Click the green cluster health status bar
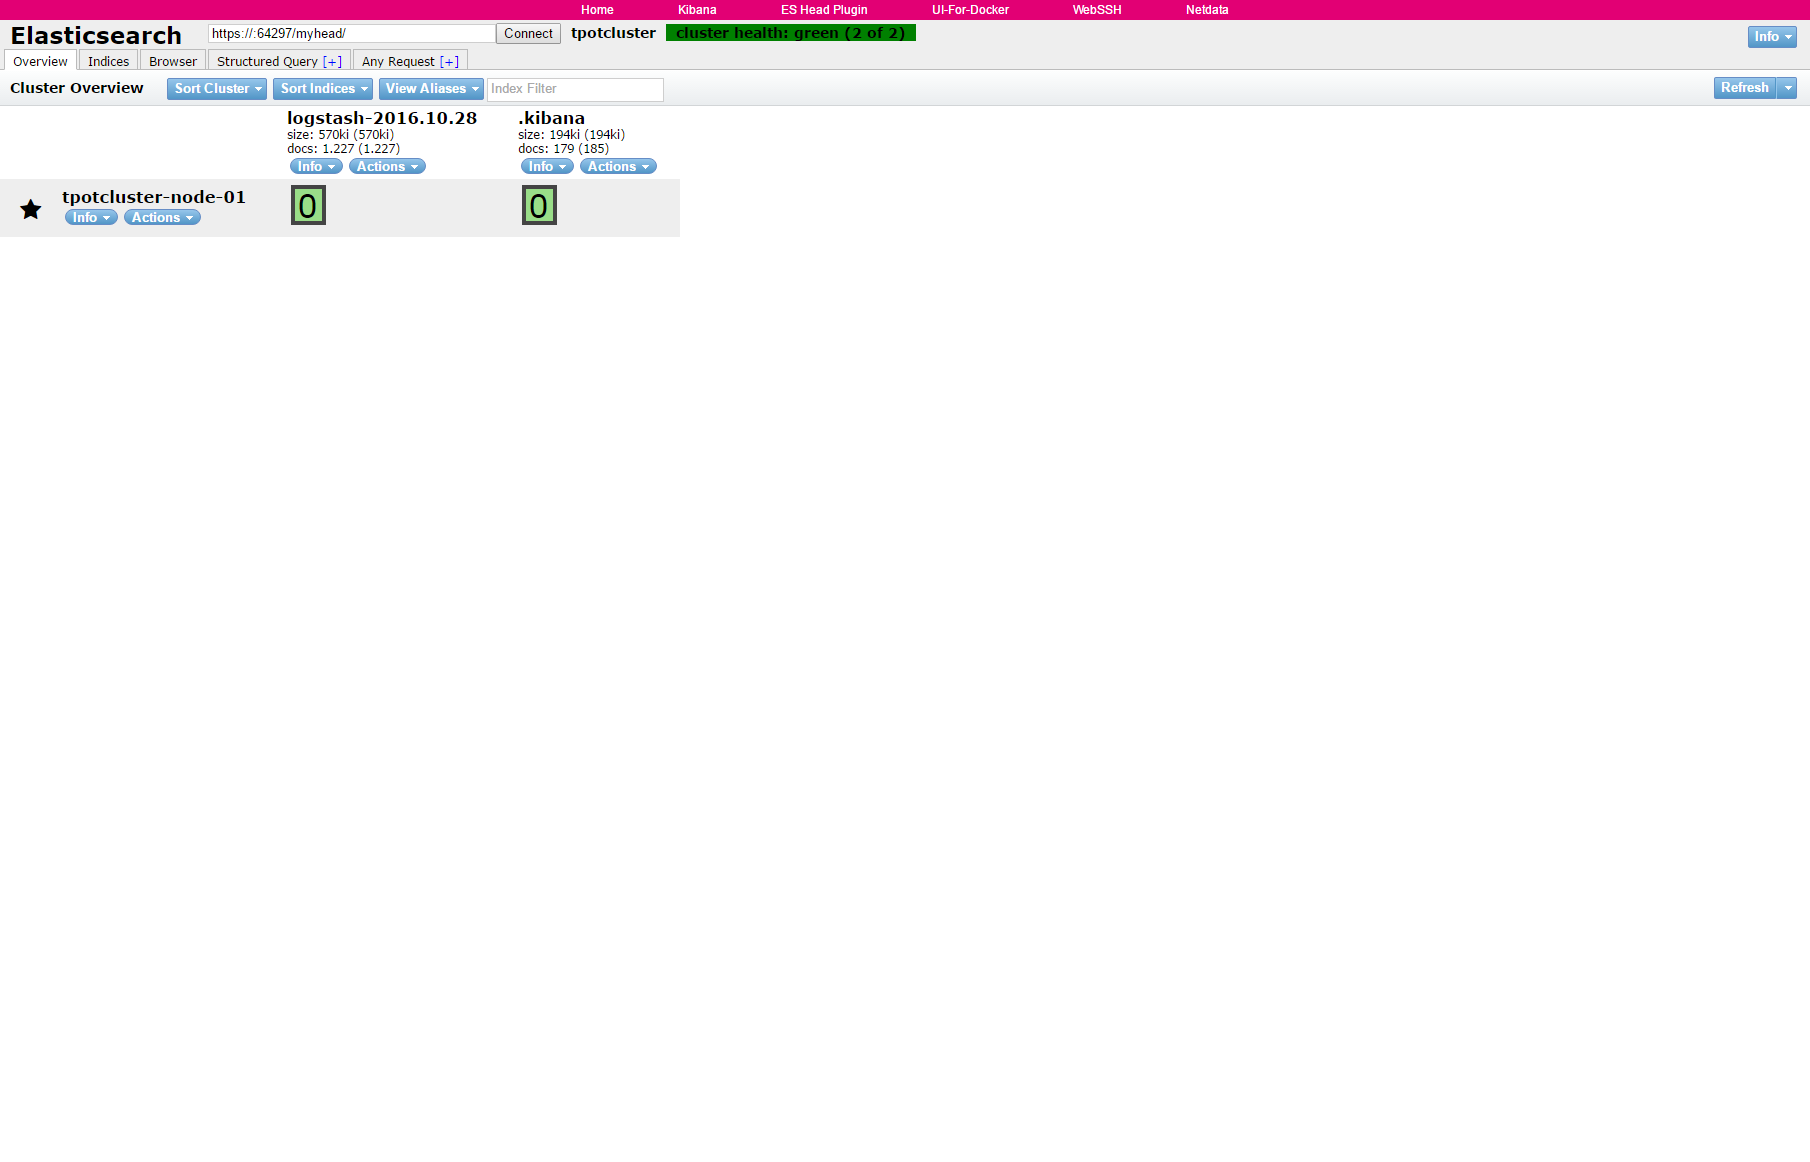The image size is (1810, 1162). click(790, 33)
